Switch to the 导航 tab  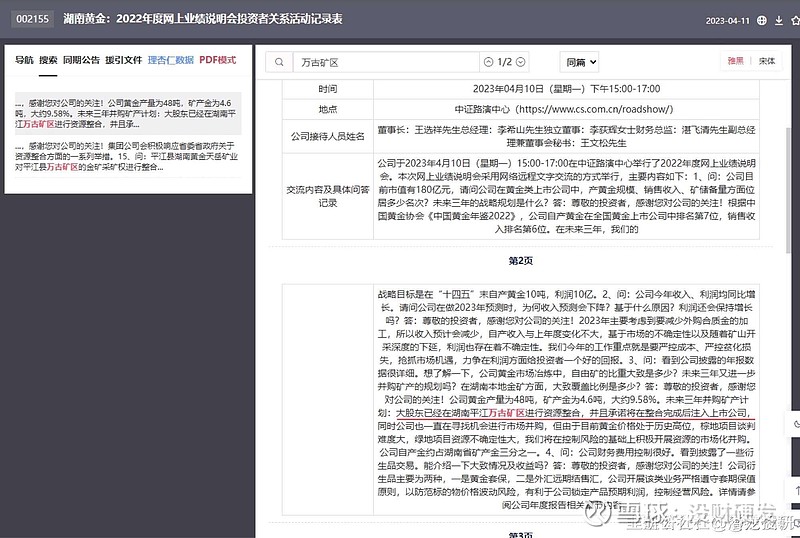[24, 60]
